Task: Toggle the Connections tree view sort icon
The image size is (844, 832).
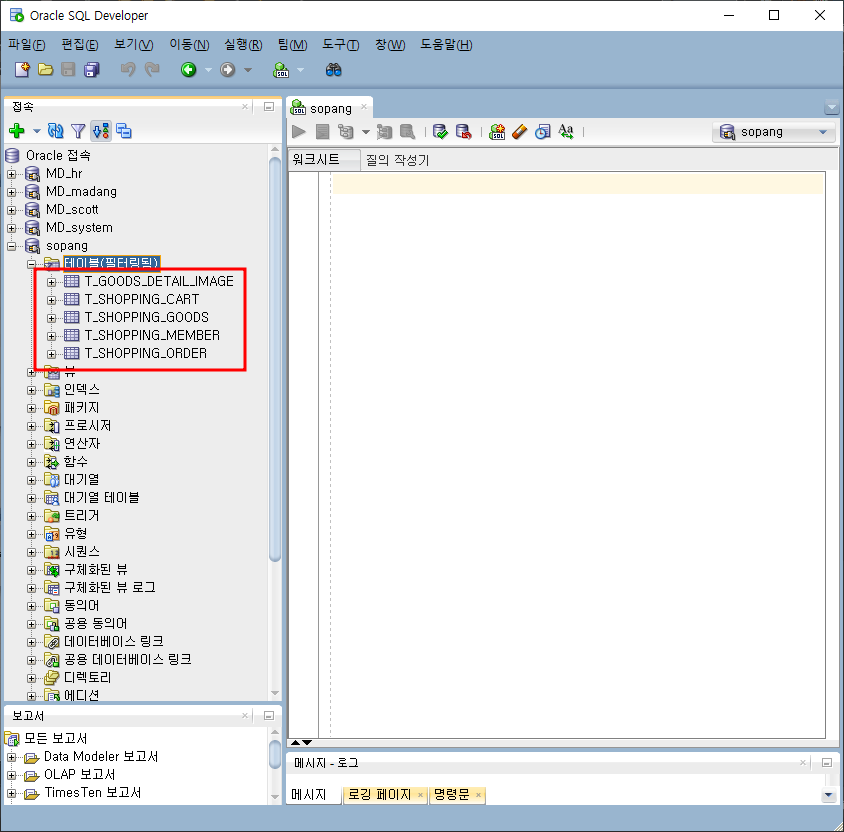Action: [101, 130]
